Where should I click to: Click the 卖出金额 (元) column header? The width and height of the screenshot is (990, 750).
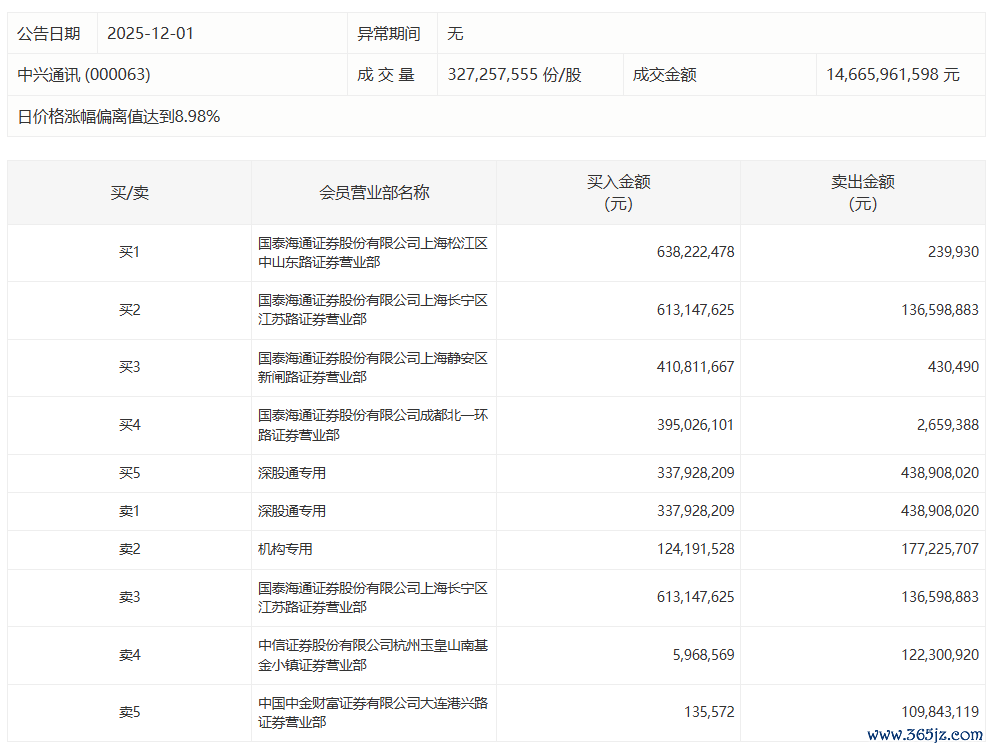click(863, 193)
